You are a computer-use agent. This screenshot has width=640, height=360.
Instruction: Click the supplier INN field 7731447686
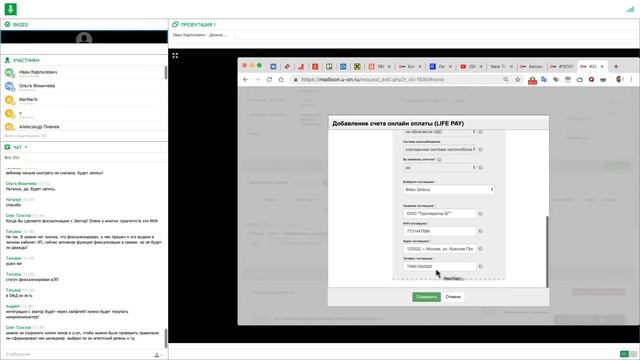[440, 231]
